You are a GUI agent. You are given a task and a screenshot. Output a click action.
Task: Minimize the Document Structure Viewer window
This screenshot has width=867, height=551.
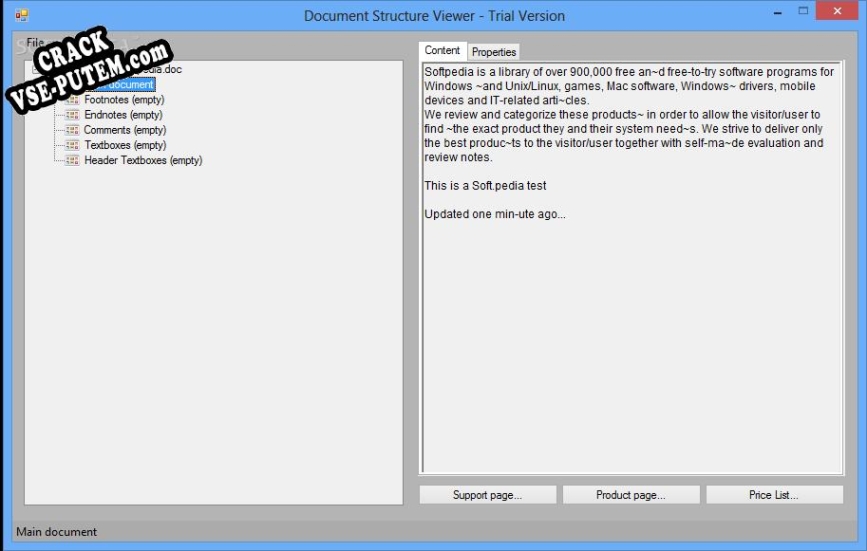click(777, 12)
